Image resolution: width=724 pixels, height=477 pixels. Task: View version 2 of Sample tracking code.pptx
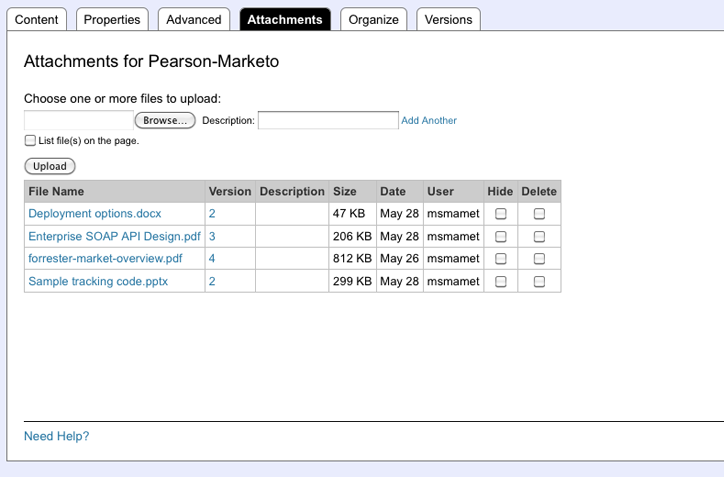click(212, 281)
